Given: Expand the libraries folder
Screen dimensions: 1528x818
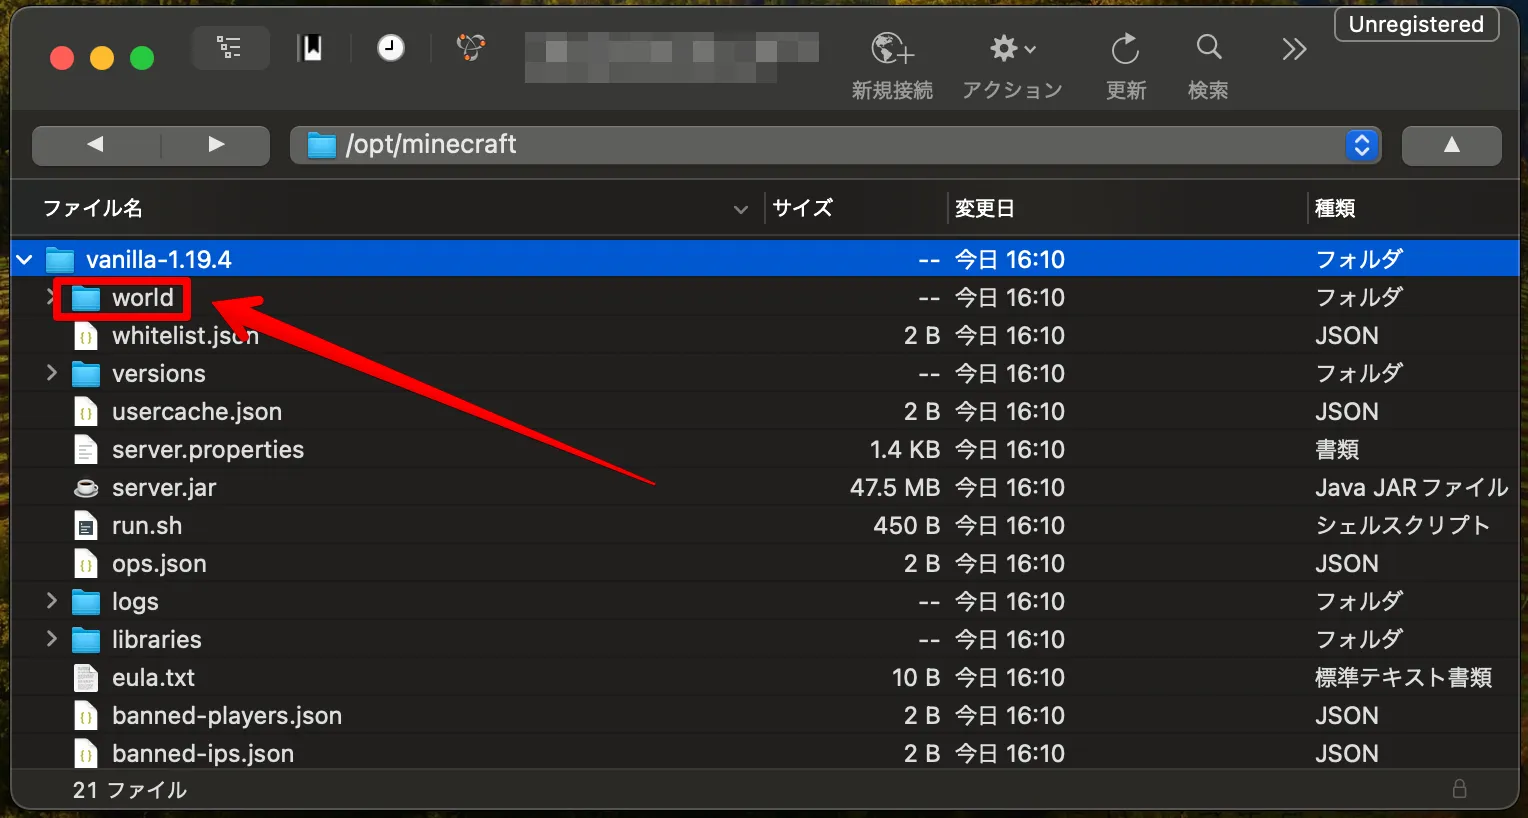Looking at the screenshot, I should (x=51, y=639).
